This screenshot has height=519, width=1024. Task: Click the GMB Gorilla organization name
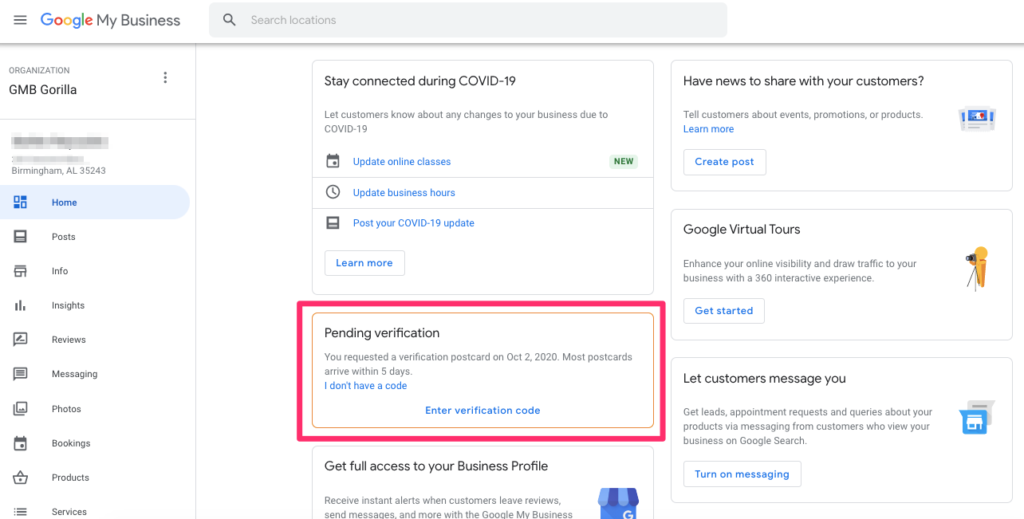(42, 90)
